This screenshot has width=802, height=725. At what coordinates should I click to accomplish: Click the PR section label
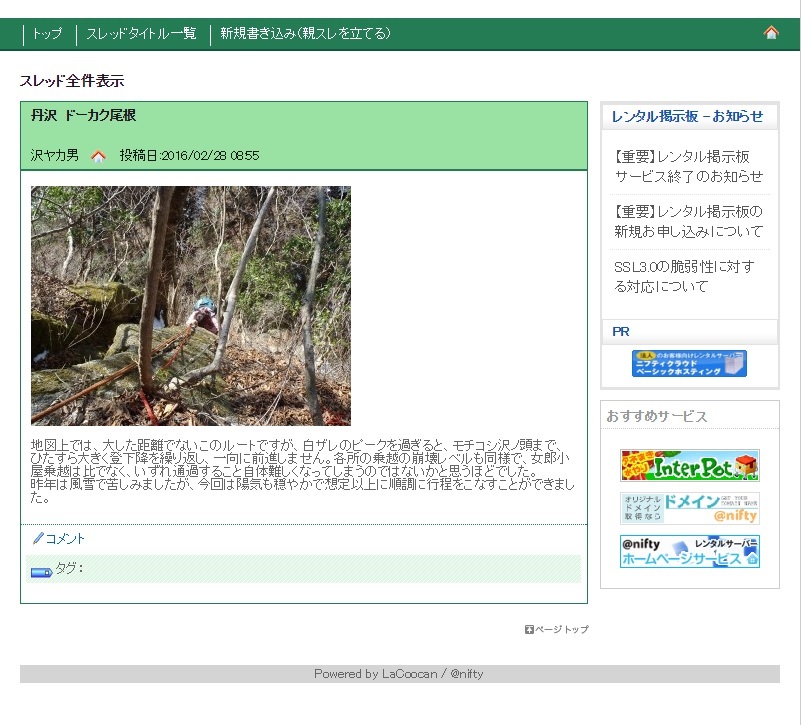[620, 332]
